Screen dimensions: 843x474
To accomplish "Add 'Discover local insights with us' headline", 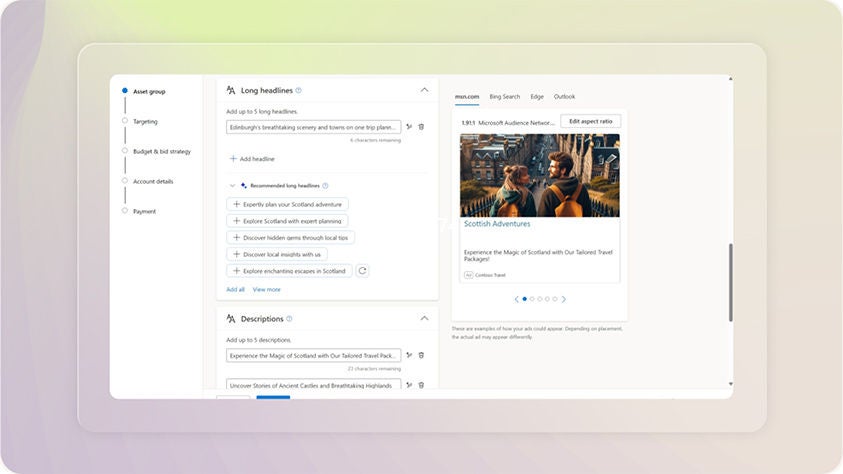I will pos(277,254).
